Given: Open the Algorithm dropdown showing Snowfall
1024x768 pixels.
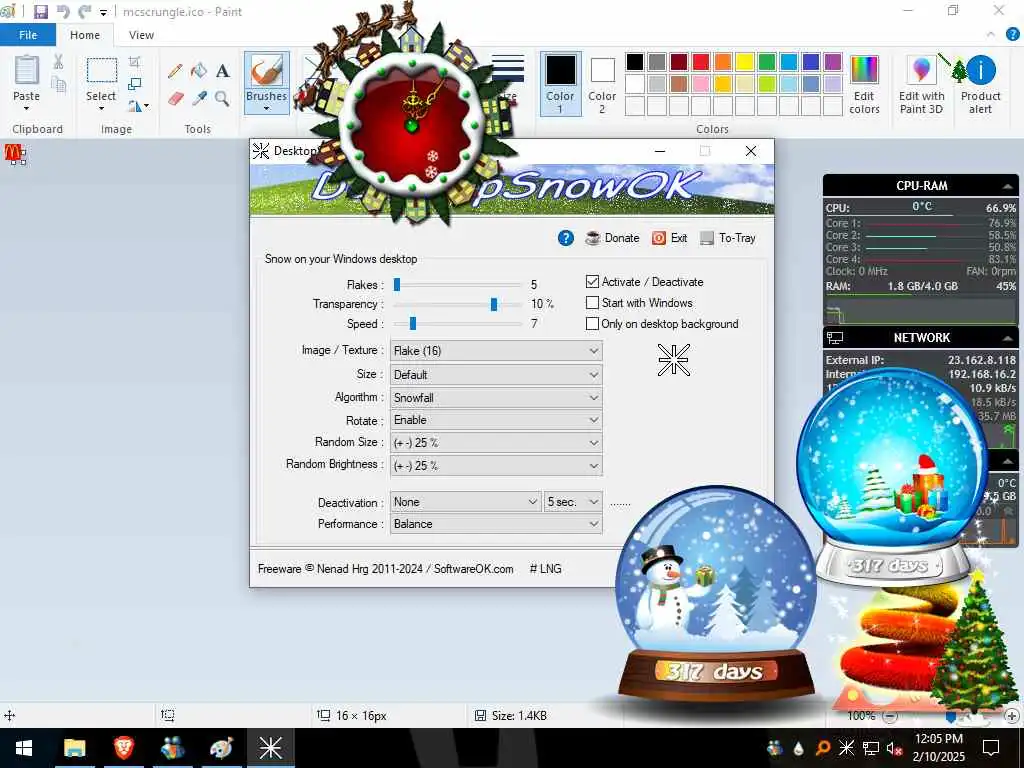Looking at the screenshot, I should (496, 398).
